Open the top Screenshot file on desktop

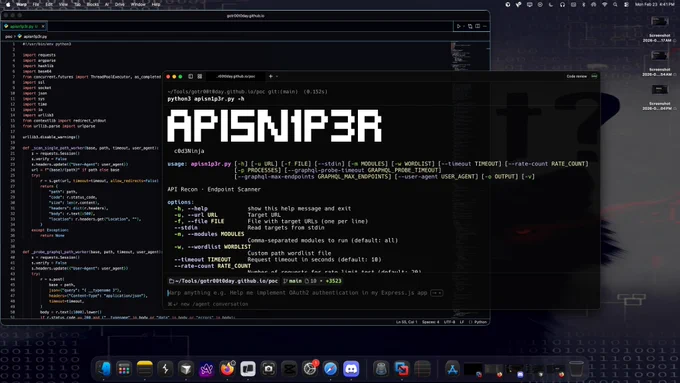(660, 21)
